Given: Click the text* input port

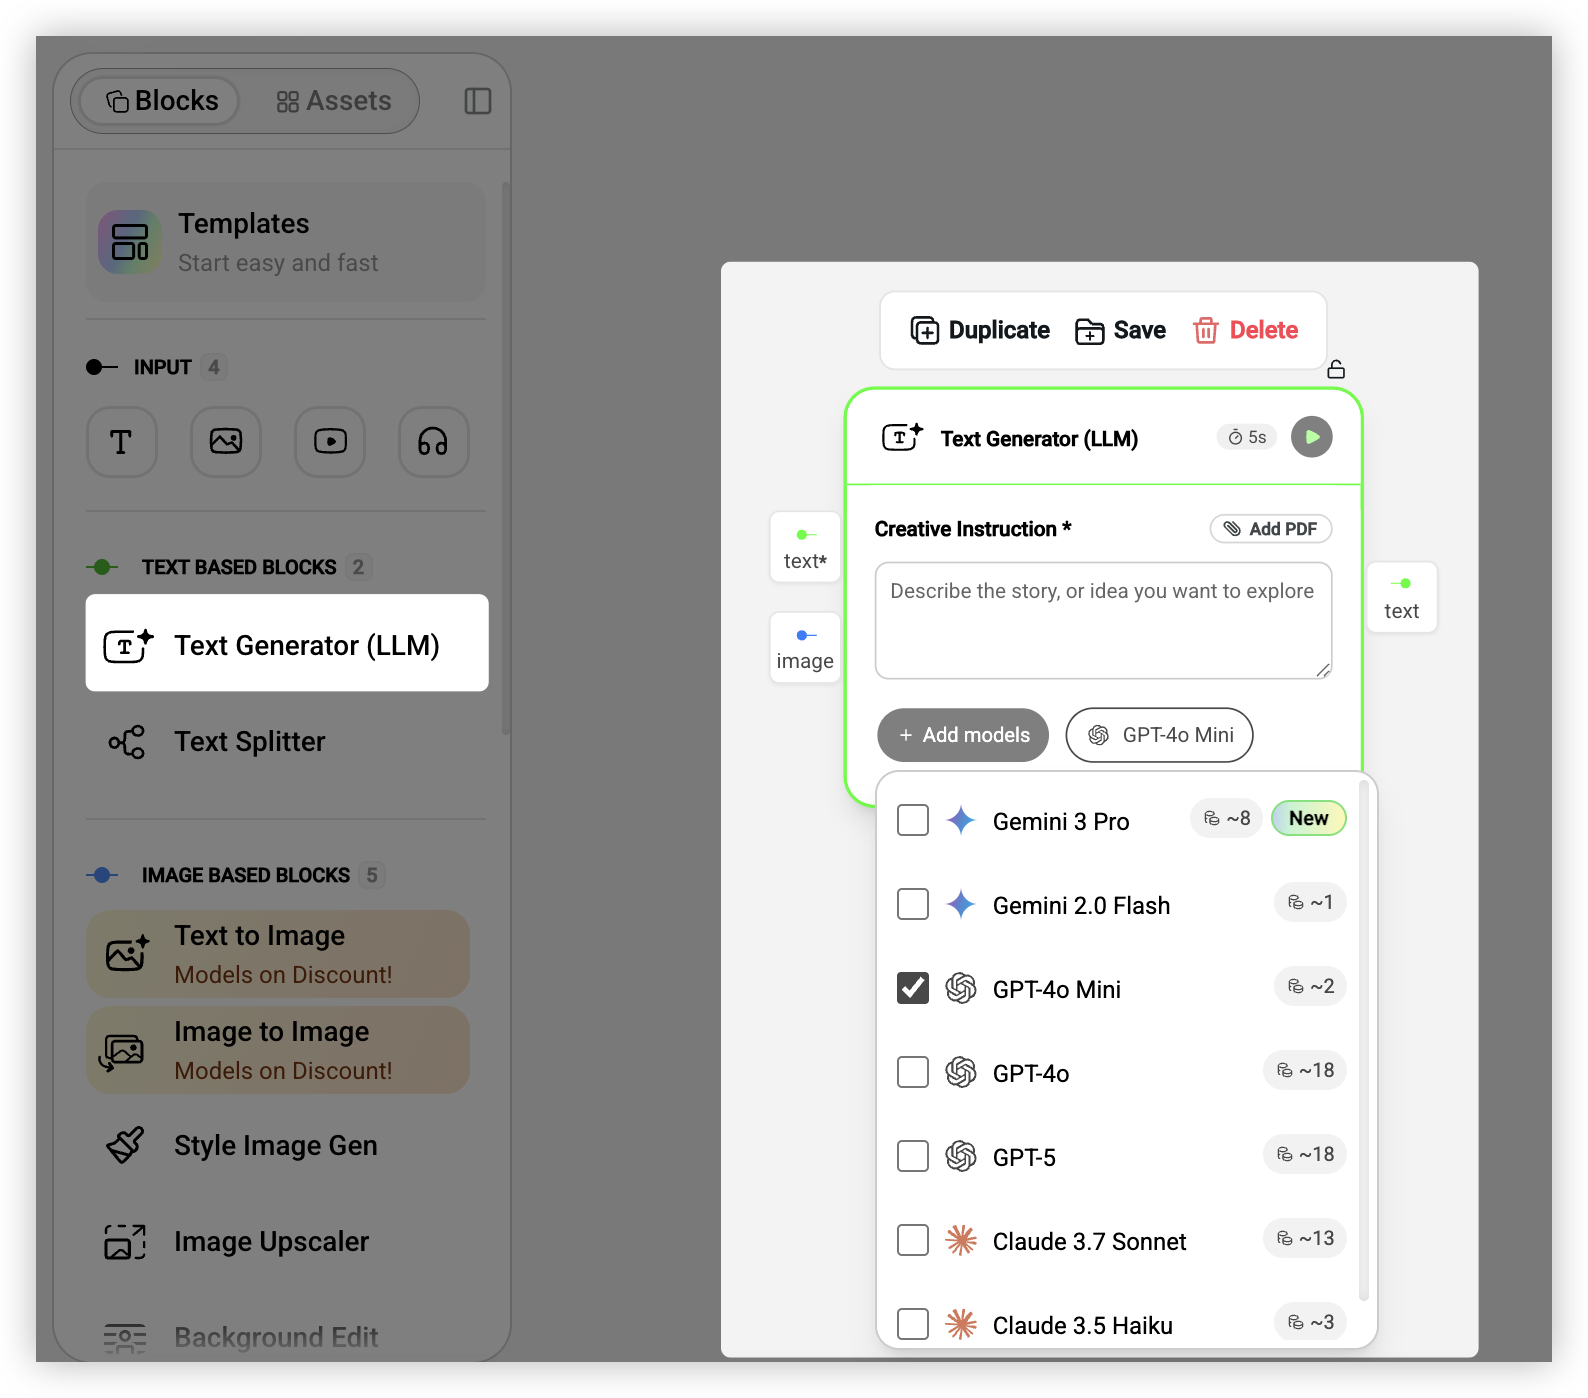Looking at the screenshot, I should click(x=805, y=548).
